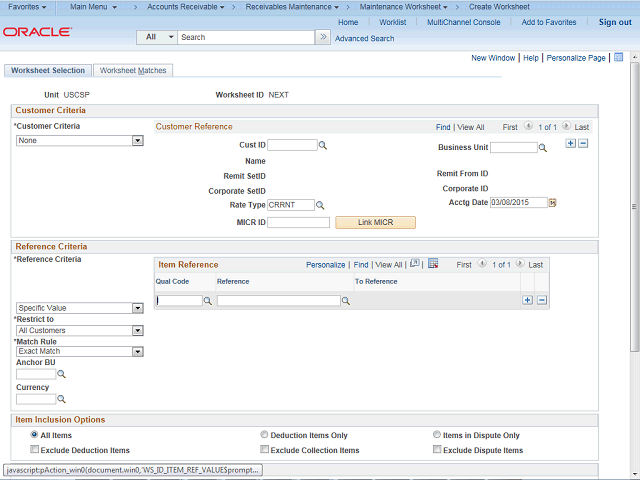This screenshot has height=480, width=640.
Task: Click the Business Unit lookup icon
Action: point(543,148)
